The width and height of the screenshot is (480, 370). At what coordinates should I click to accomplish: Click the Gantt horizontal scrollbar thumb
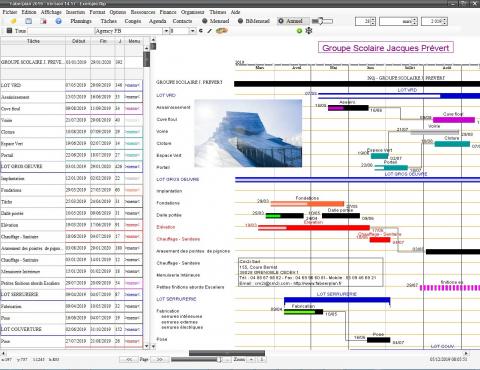pyautogui.click(x=227, y=353)
